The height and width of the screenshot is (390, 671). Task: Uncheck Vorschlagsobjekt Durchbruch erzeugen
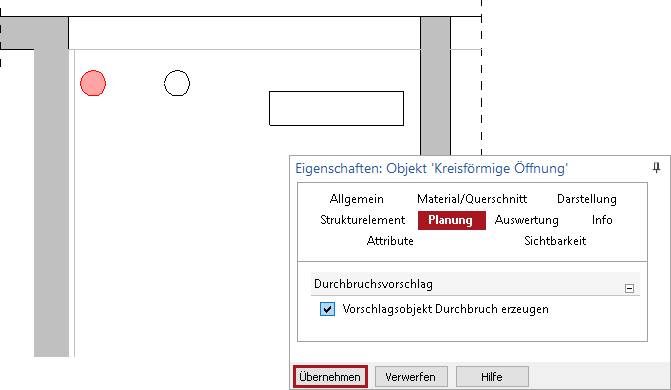[x=327, y=309]
